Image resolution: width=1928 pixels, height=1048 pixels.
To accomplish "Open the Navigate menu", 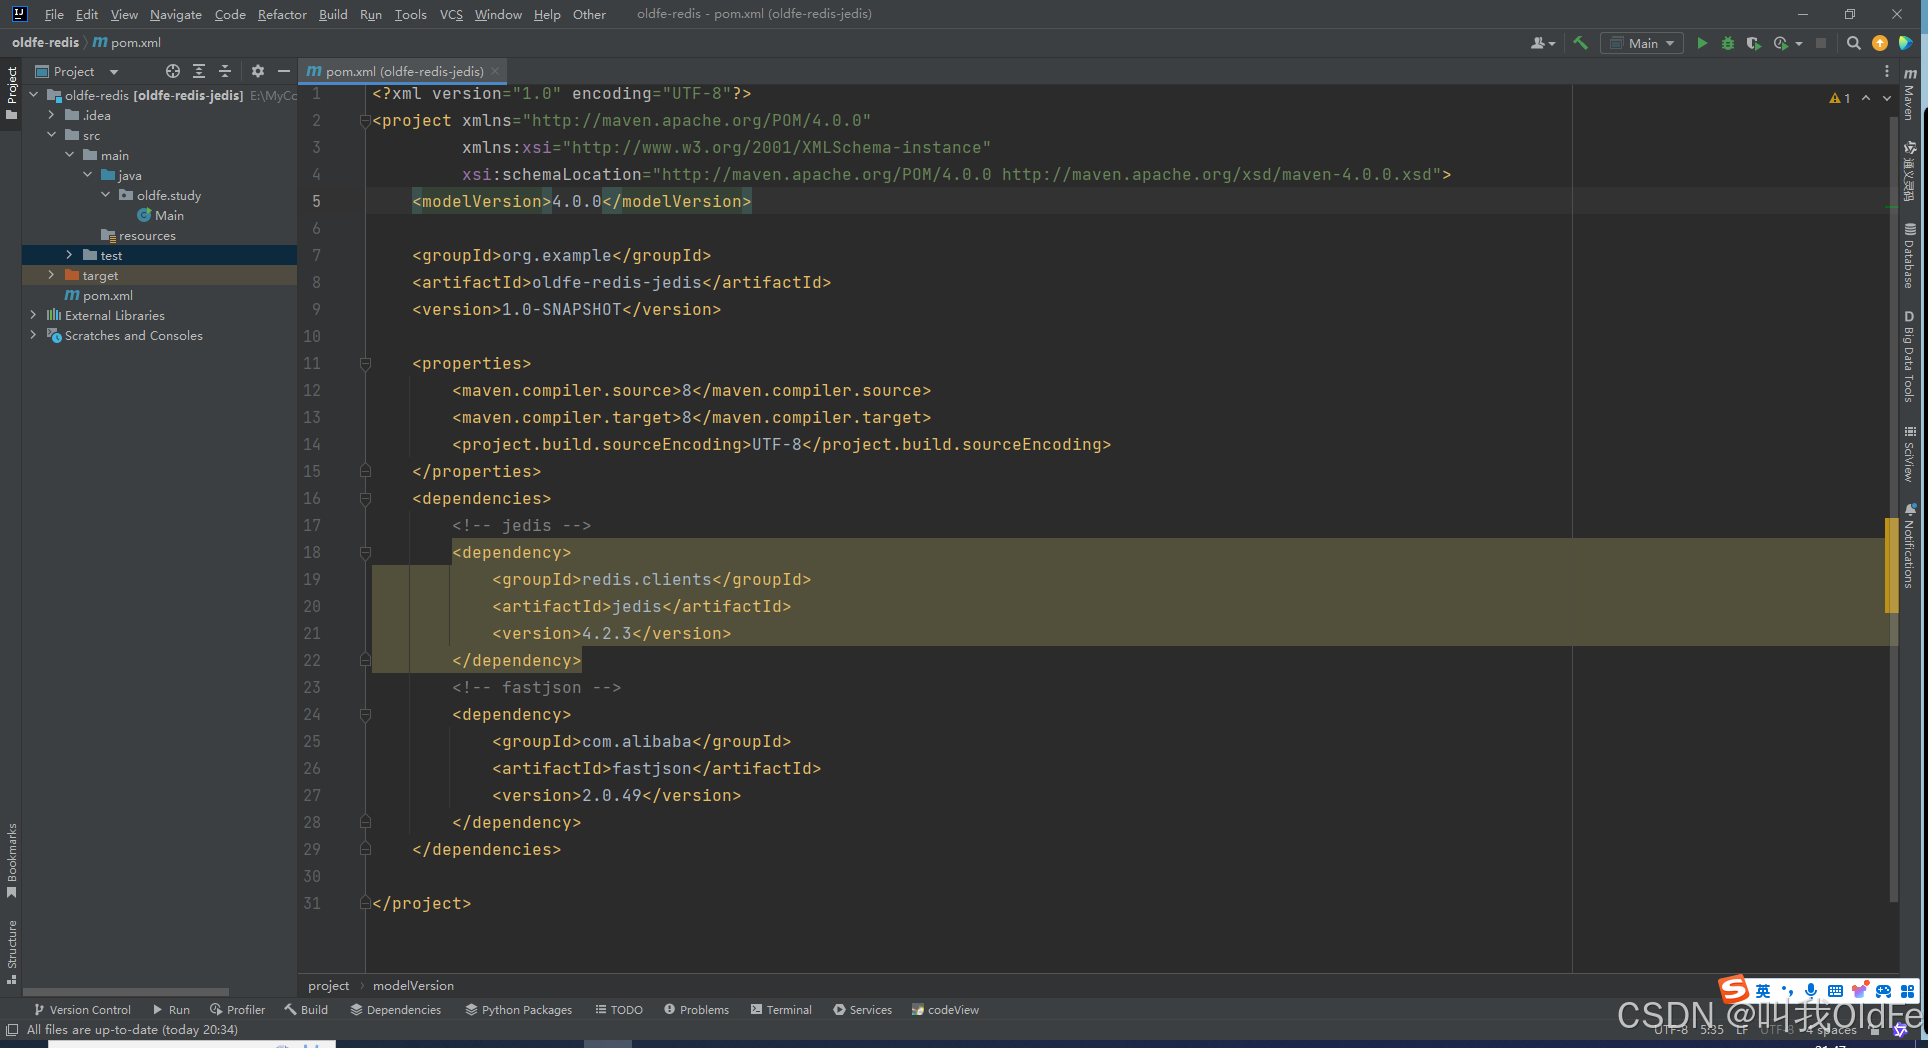I will (x=176, y=14).
